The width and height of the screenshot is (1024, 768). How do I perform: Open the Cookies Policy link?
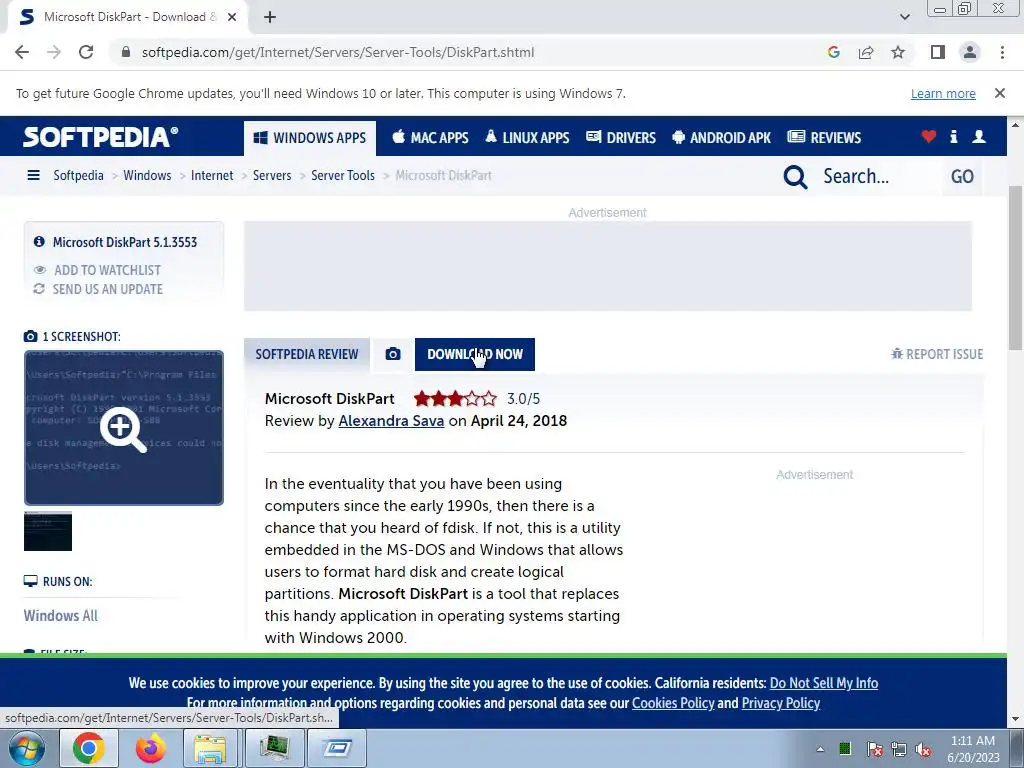(673, 703)
